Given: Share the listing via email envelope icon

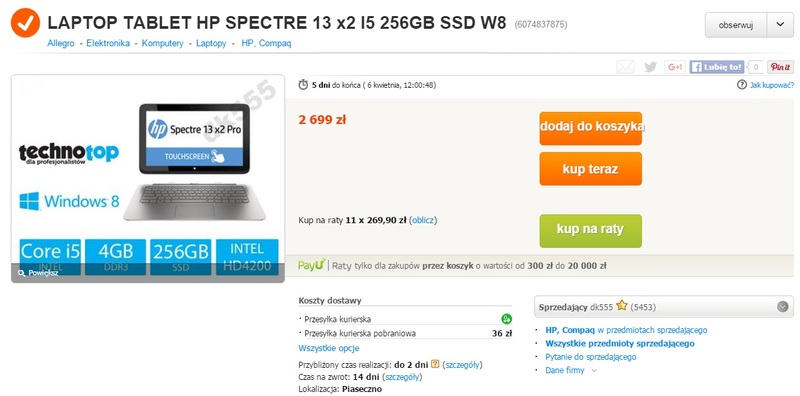Looking at the screenshot, I should click(x=626, y=67).
